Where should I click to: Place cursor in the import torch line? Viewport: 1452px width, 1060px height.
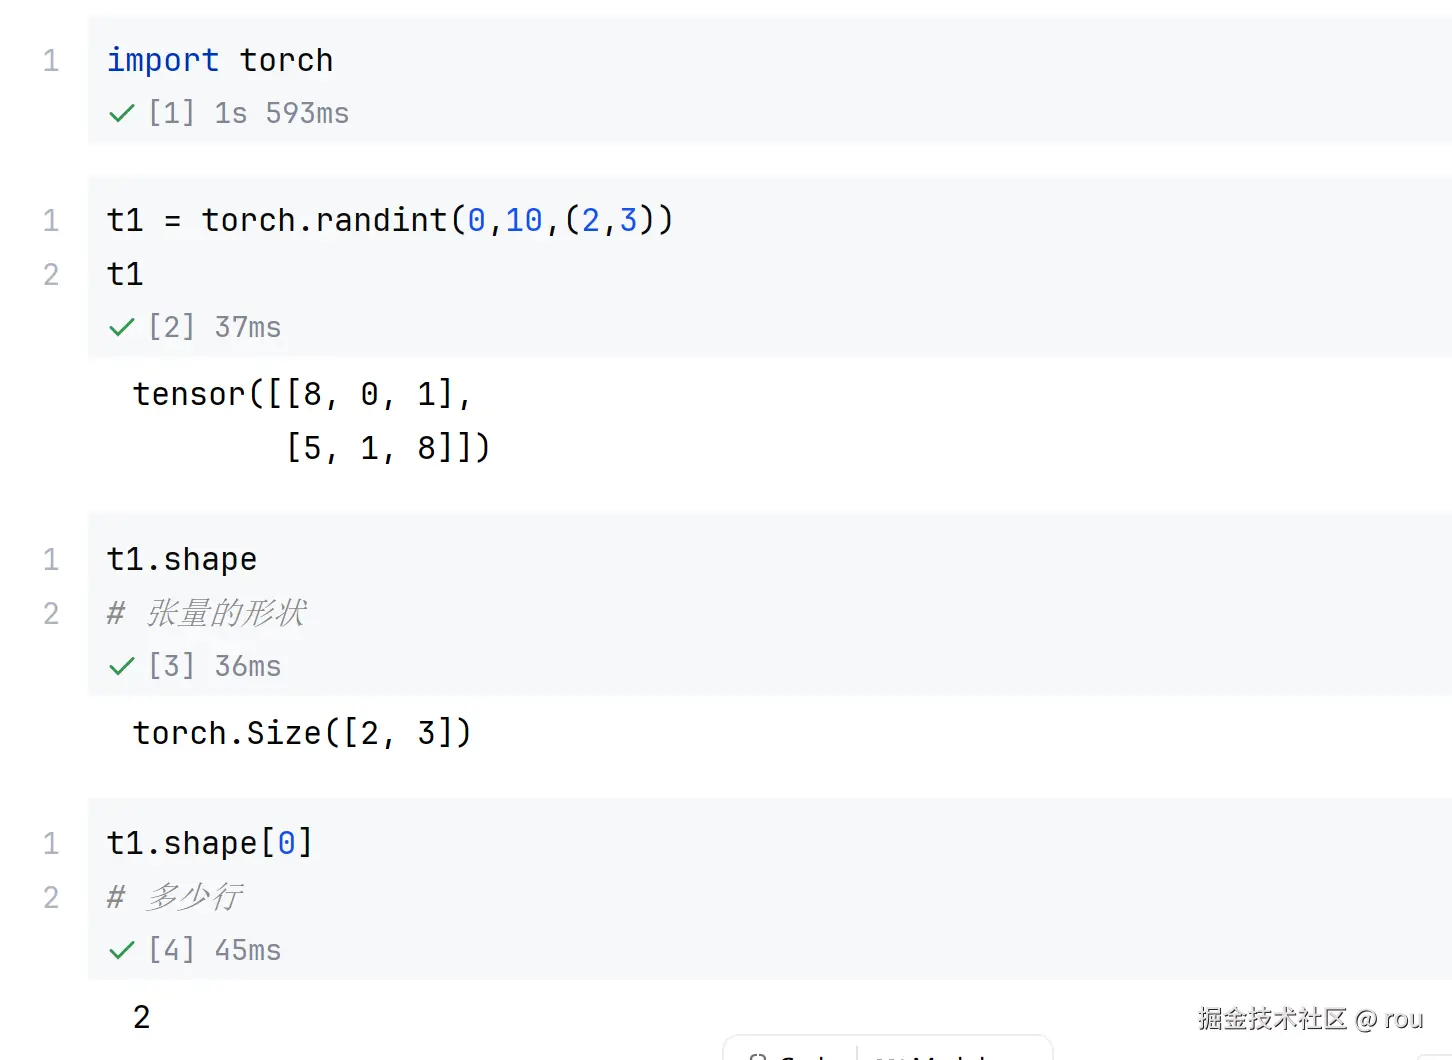pyautogui.click(x=220, y=60)
